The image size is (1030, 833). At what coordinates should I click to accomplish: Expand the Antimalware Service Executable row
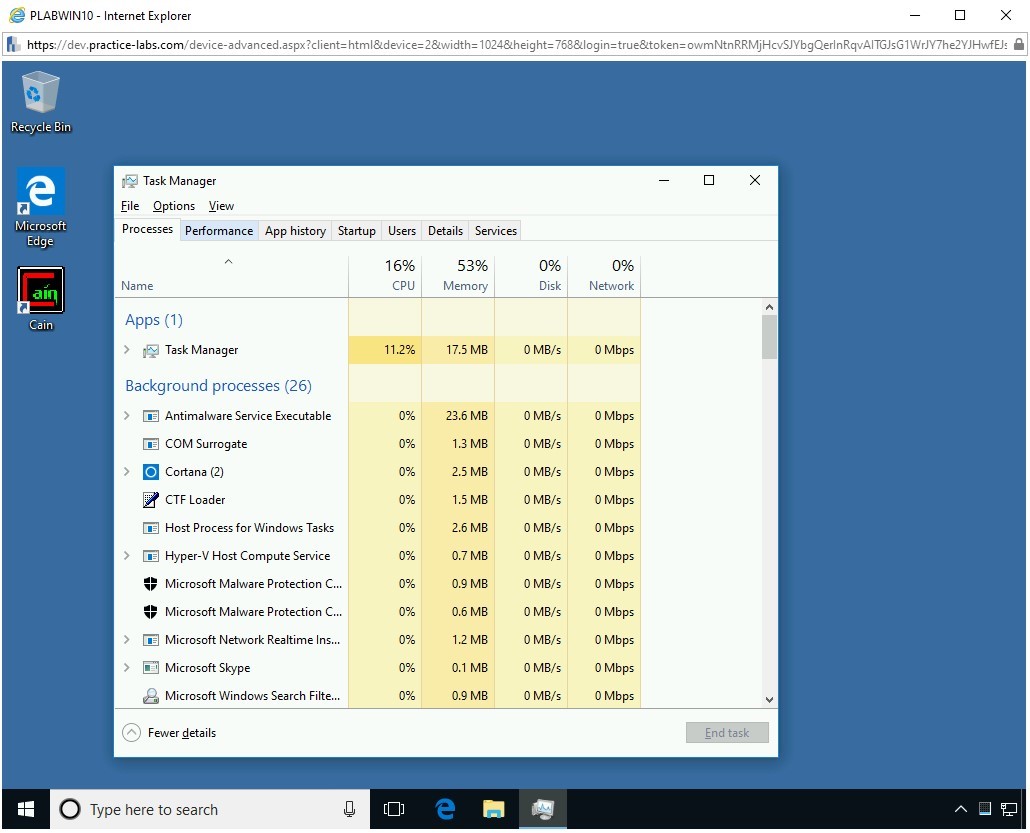pyautogui.click(x=126, y=416)
